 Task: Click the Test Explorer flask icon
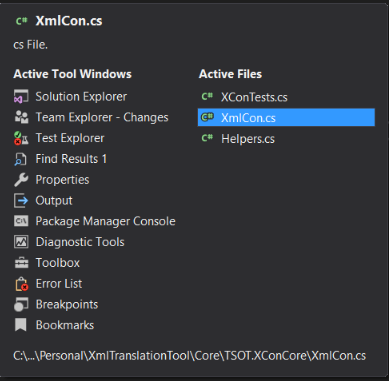tap(21, 138)
